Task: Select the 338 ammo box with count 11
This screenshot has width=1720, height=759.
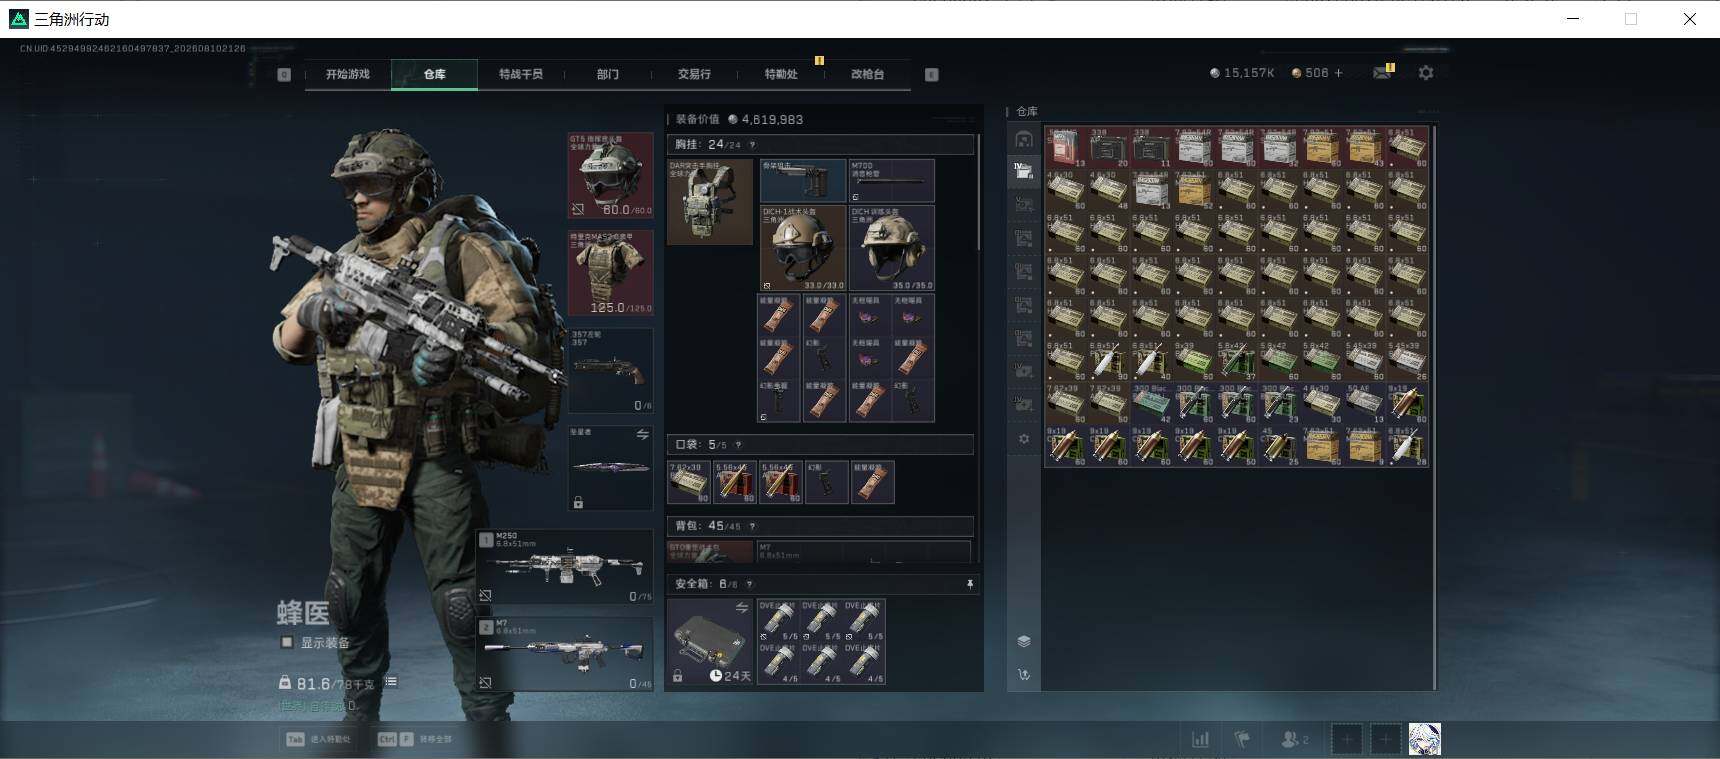Action: click(x=1151, y=146)
